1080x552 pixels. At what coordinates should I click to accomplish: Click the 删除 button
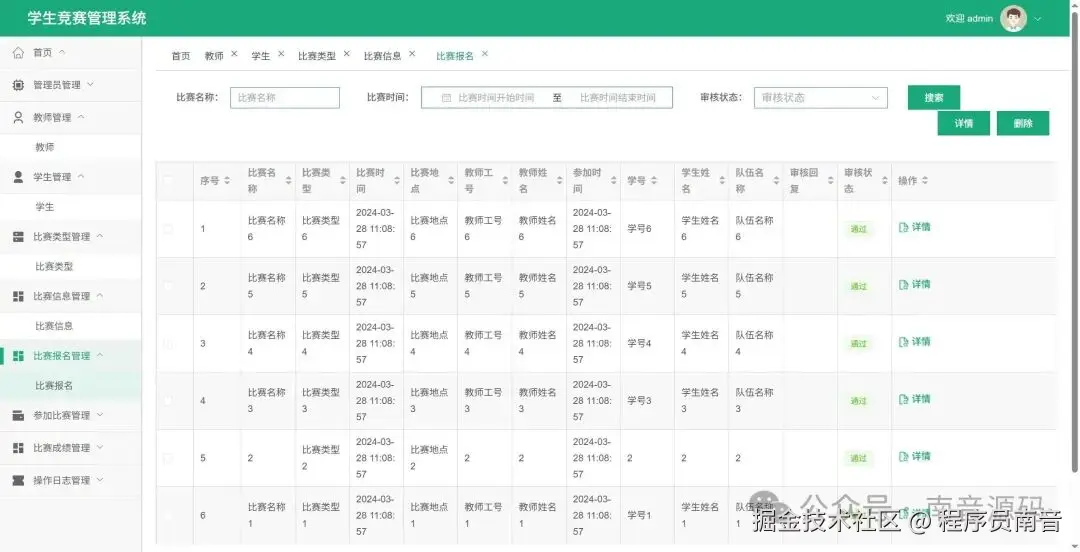coord(1023,123)
